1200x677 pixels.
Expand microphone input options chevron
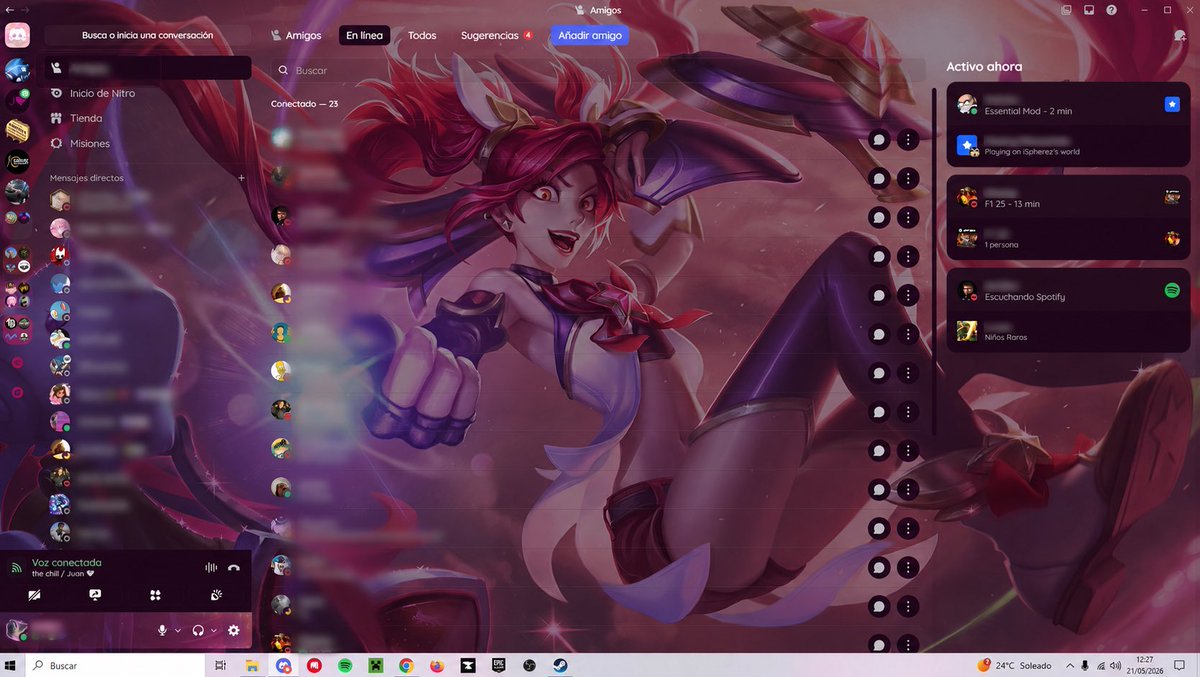[178, 631]
